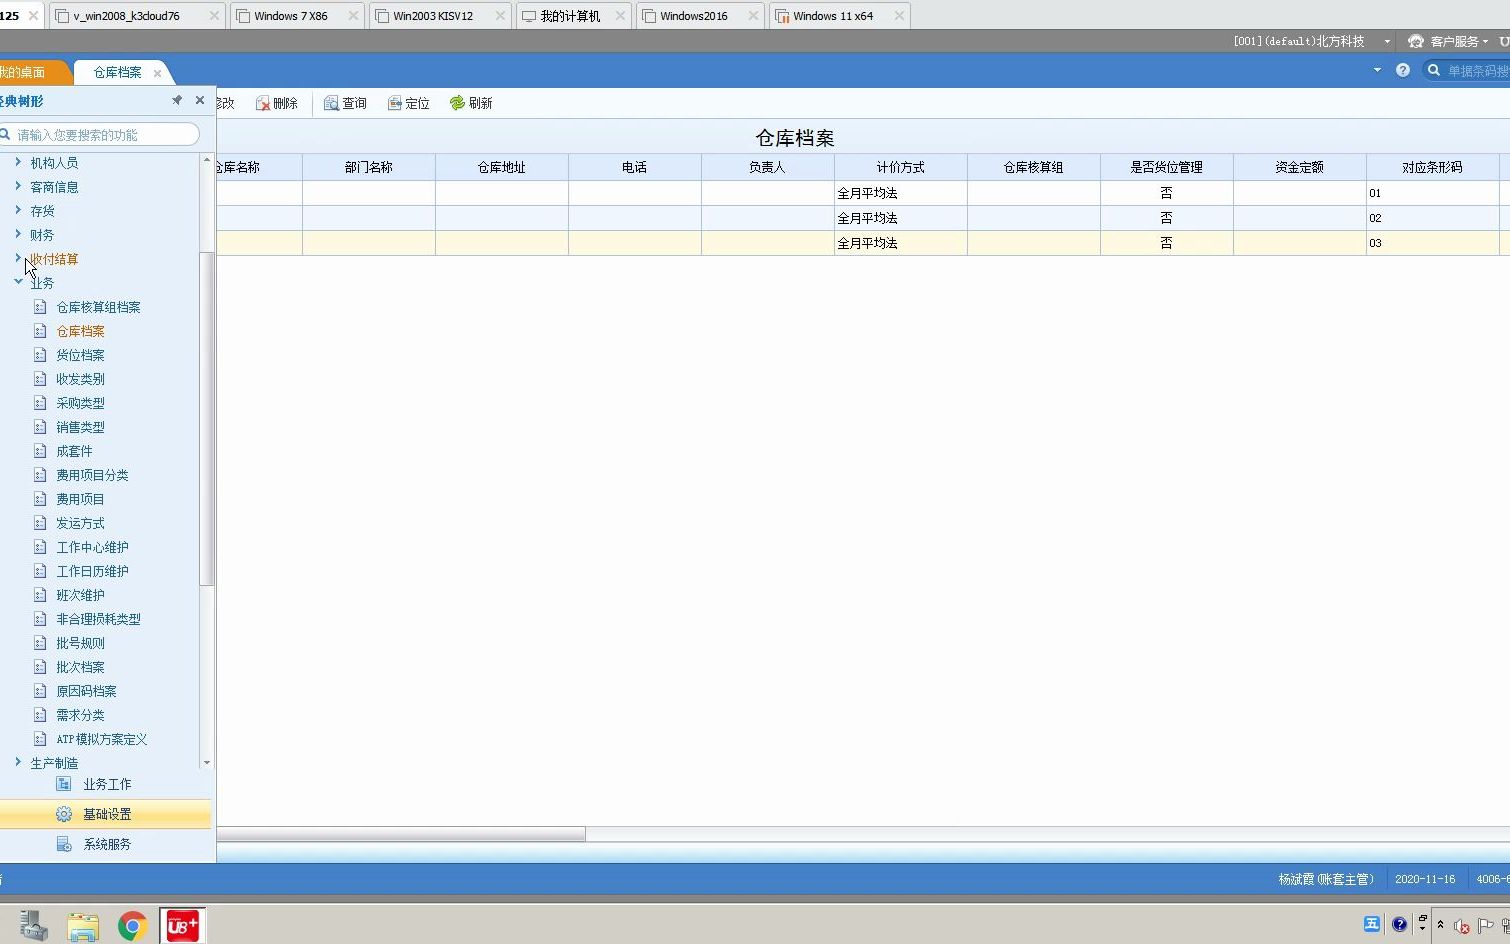Open 非合理损耗类型 in the tree
Screen dimensions: 1510x944
[98, 619]
